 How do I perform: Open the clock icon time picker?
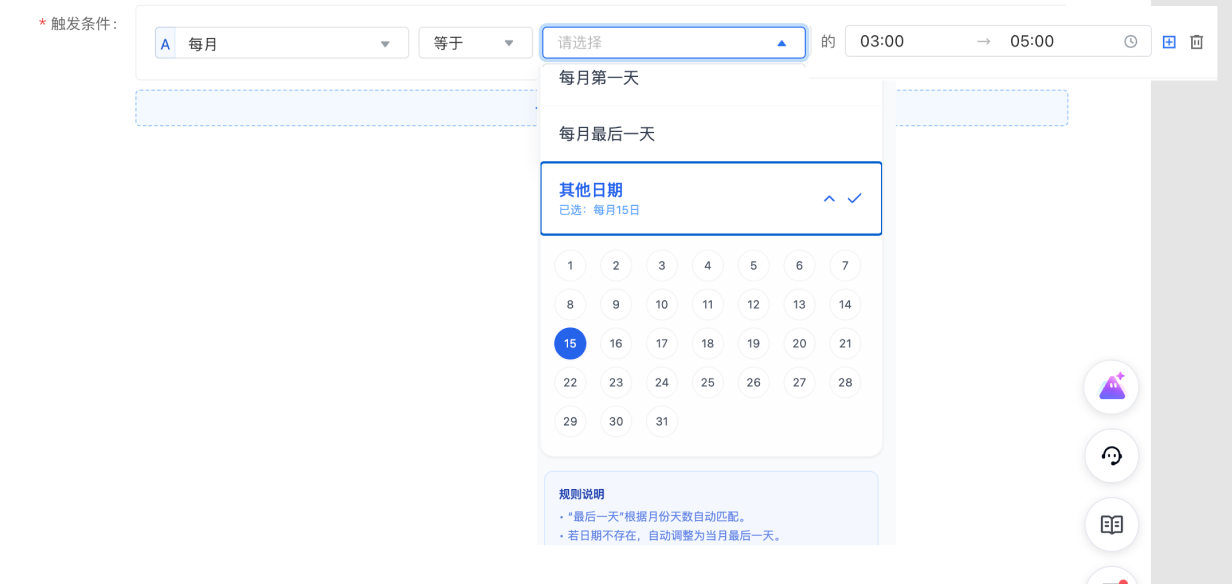(x=1131, y=42)
